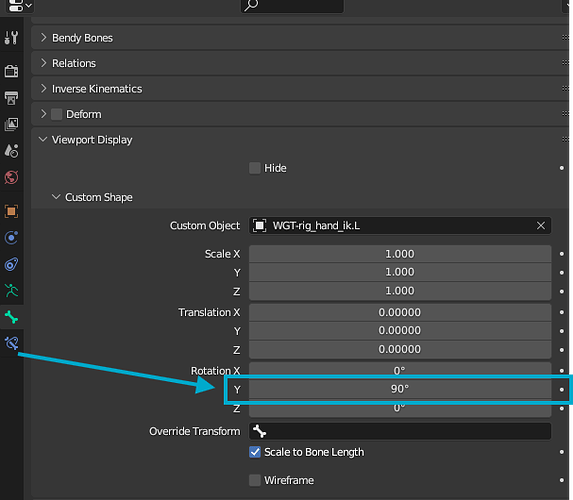This screenshot has height=500, width=573.
Task: Expand the Relations panel
Action: pyautogui.click(x=43, y=63)
